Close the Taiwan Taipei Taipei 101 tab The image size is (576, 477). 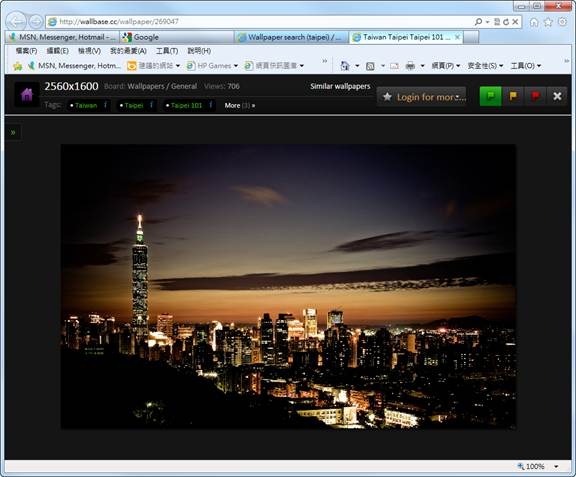click(x=457, y=37)
